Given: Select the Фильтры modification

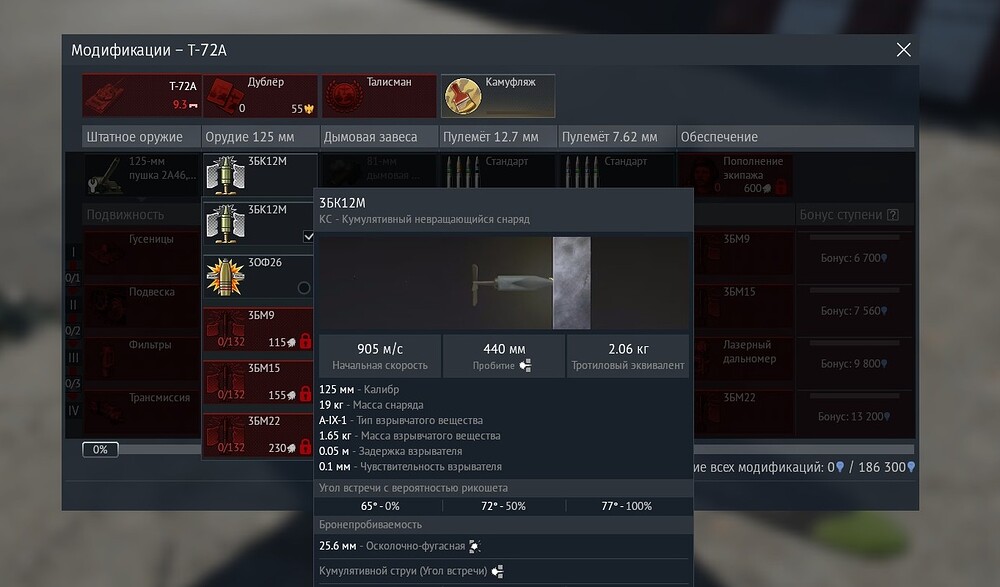Looking at the screenshot, I should pyautogui.click(x=142, y=359).
